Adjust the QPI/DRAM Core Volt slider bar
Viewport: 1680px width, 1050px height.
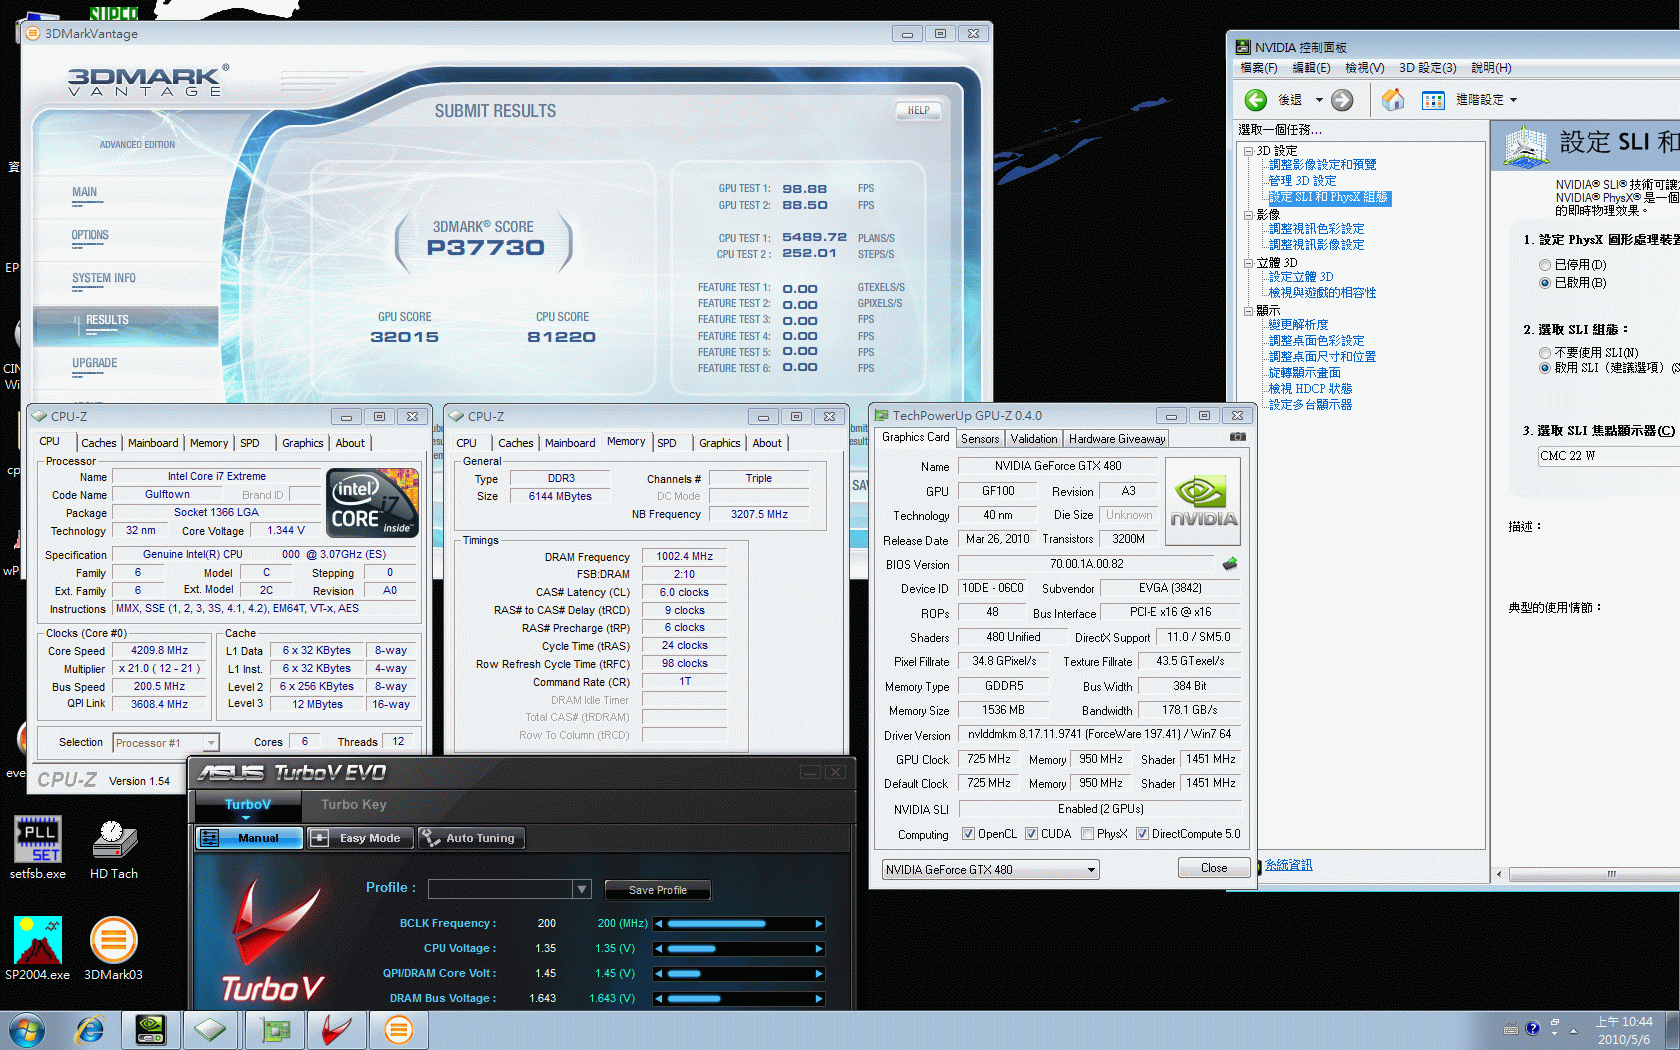pos(739,974)
